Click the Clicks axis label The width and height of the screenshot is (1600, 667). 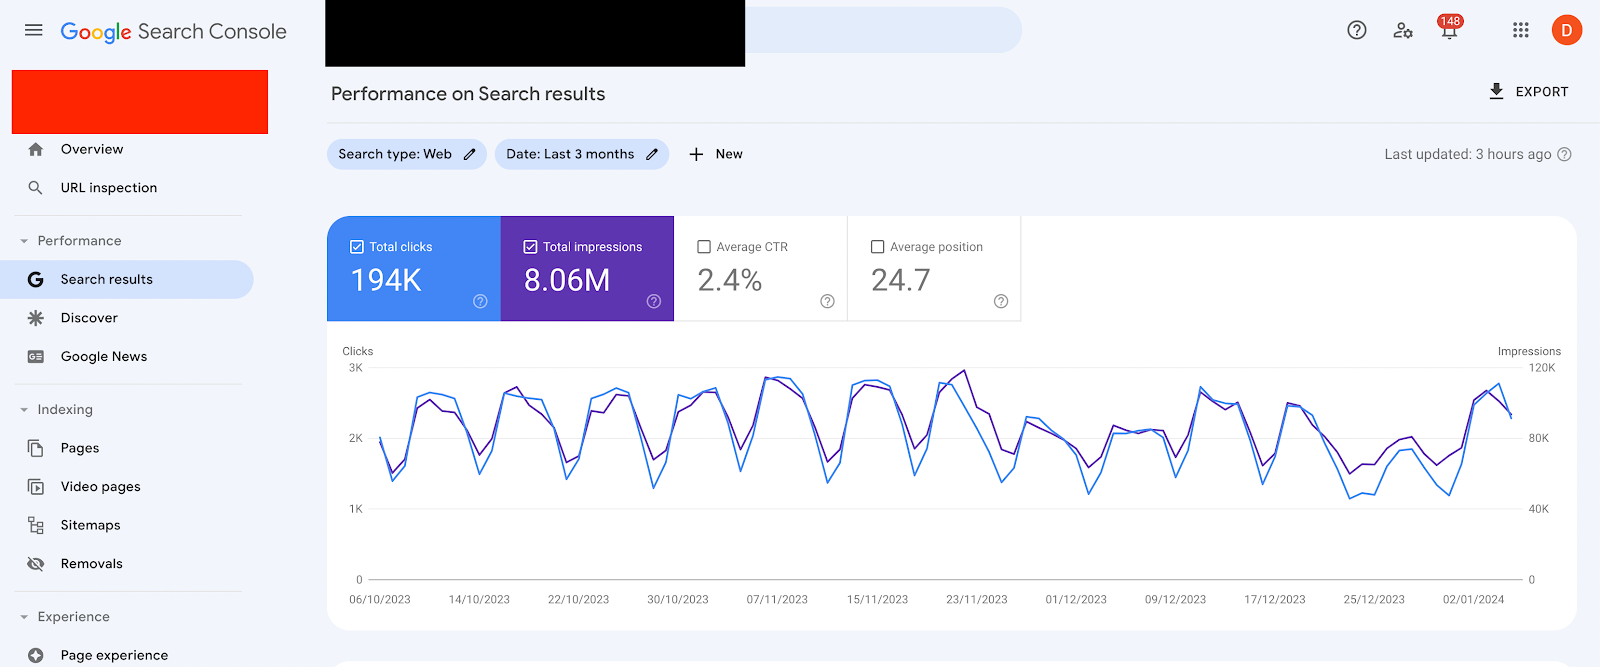[358, 351]
